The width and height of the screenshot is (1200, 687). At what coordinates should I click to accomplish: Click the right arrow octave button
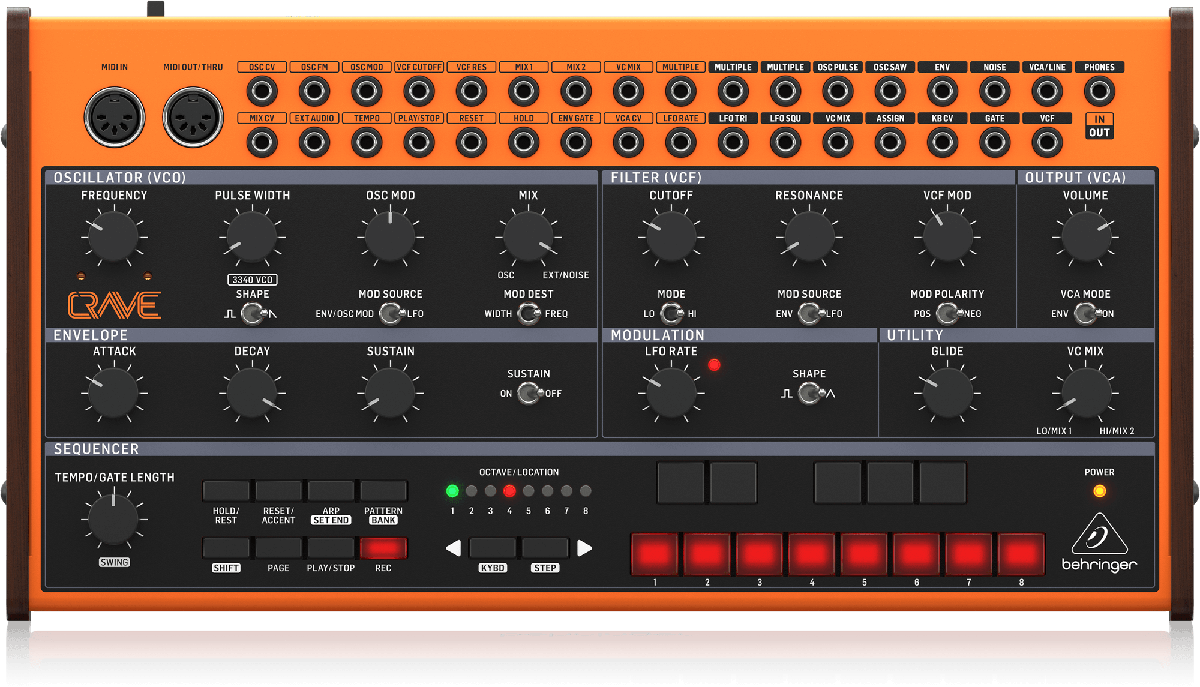click(x=585, y=548)
